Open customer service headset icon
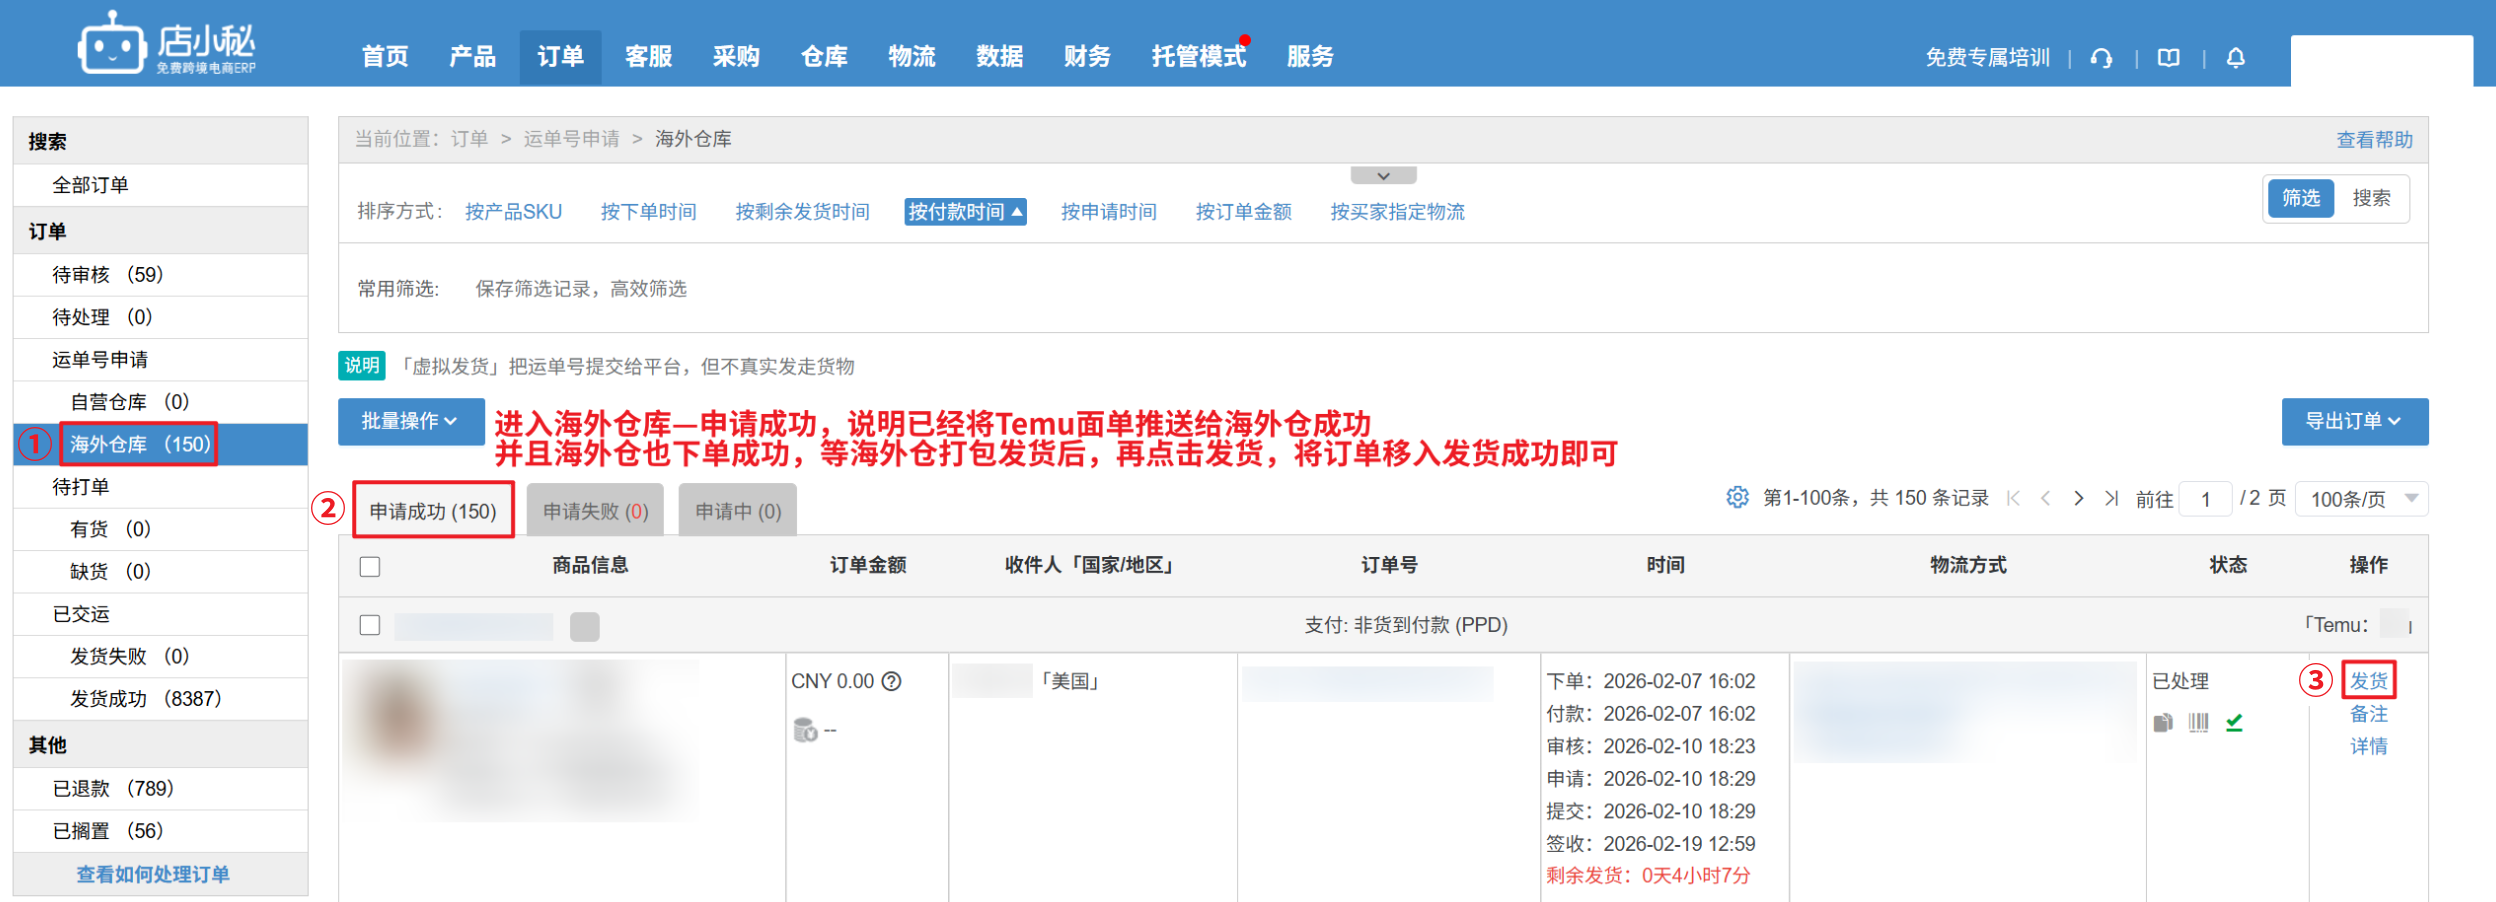This screenshot has height=902, width=2496. pyautogui.click(x=2101, y=58)
